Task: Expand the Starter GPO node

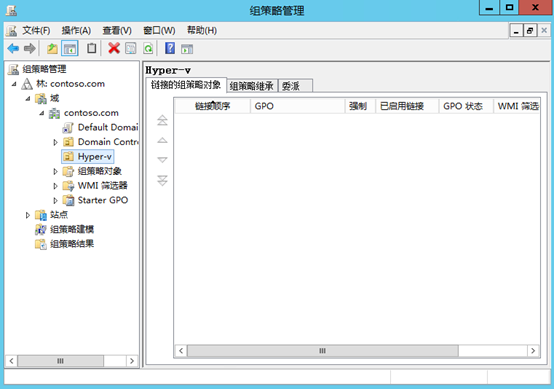Action: [x=55, y=200]
